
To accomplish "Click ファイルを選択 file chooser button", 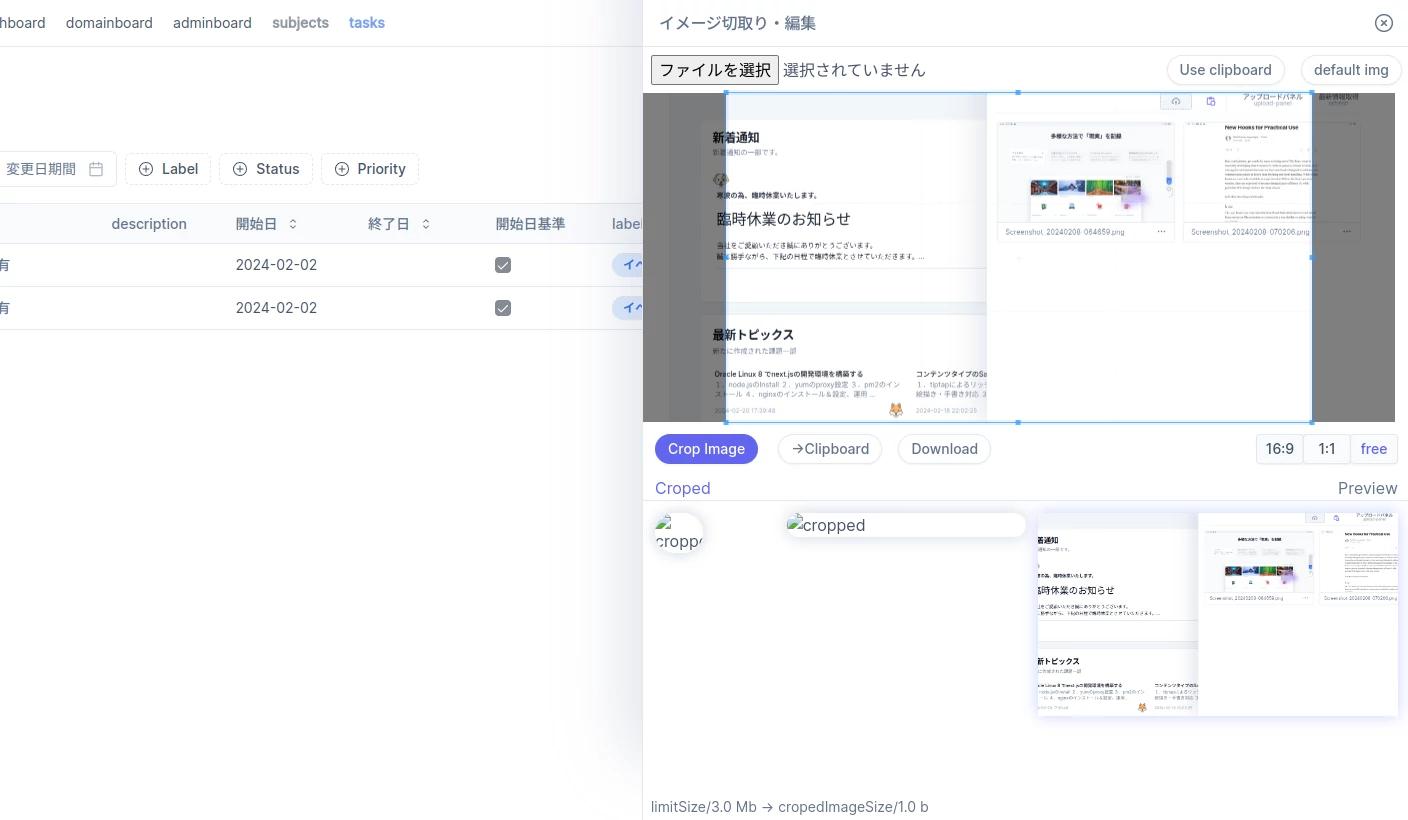I will (x=715, y=70).
